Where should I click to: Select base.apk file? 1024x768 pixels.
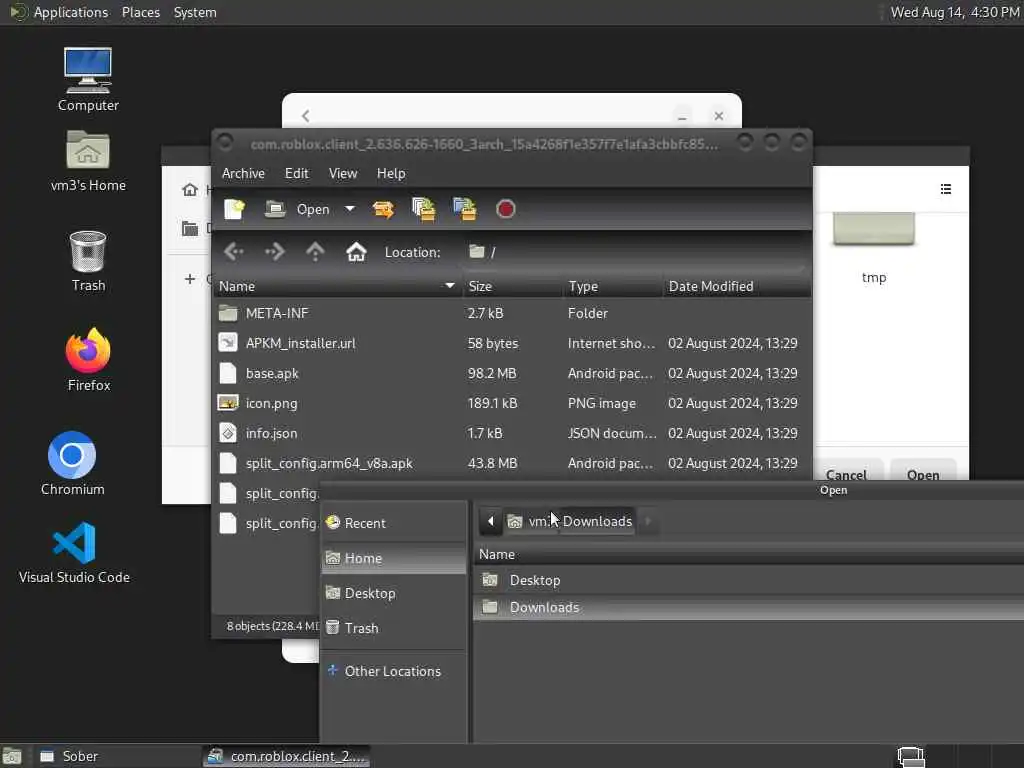pyautogui.click(x=513, y=373)
